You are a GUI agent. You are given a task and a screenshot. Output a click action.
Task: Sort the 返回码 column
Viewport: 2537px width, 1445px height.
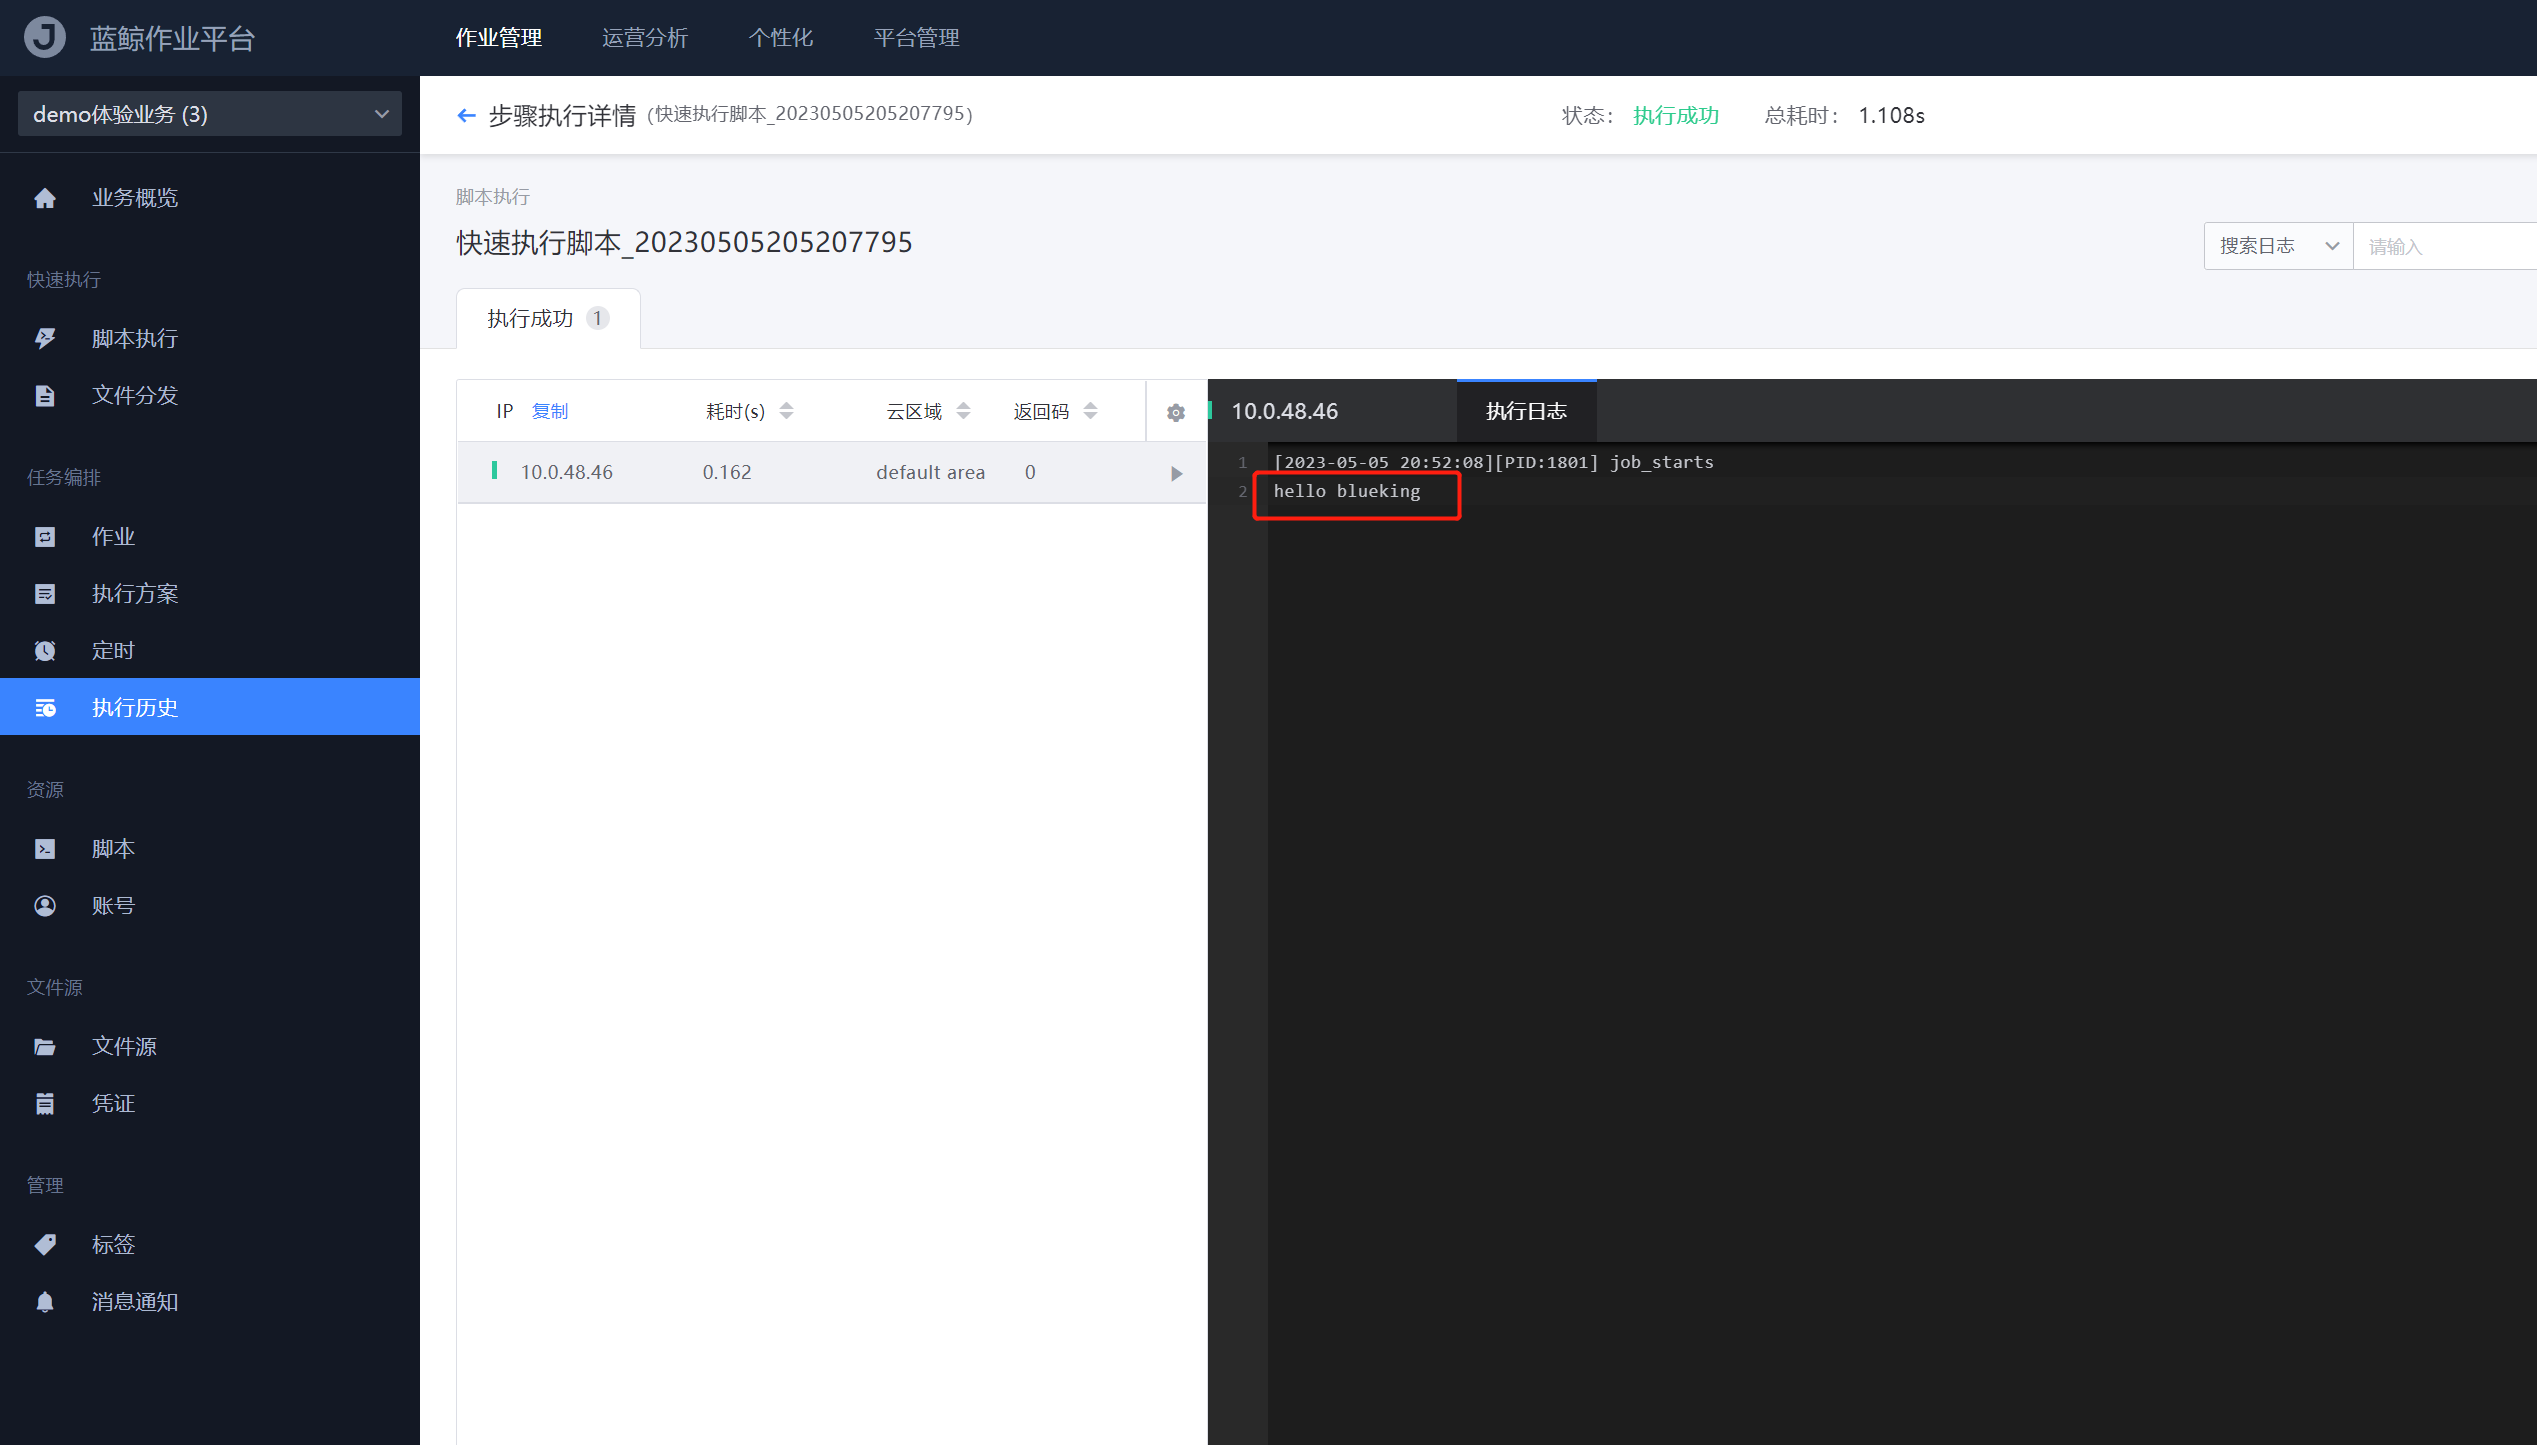[x=1090, y=411]
